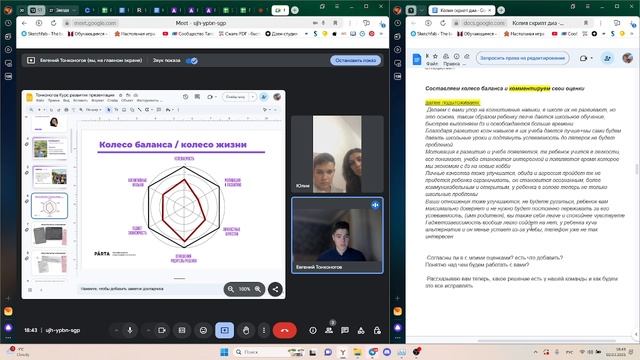
Task: Open history clock icon in left browser sidebar
Action: 8,23
